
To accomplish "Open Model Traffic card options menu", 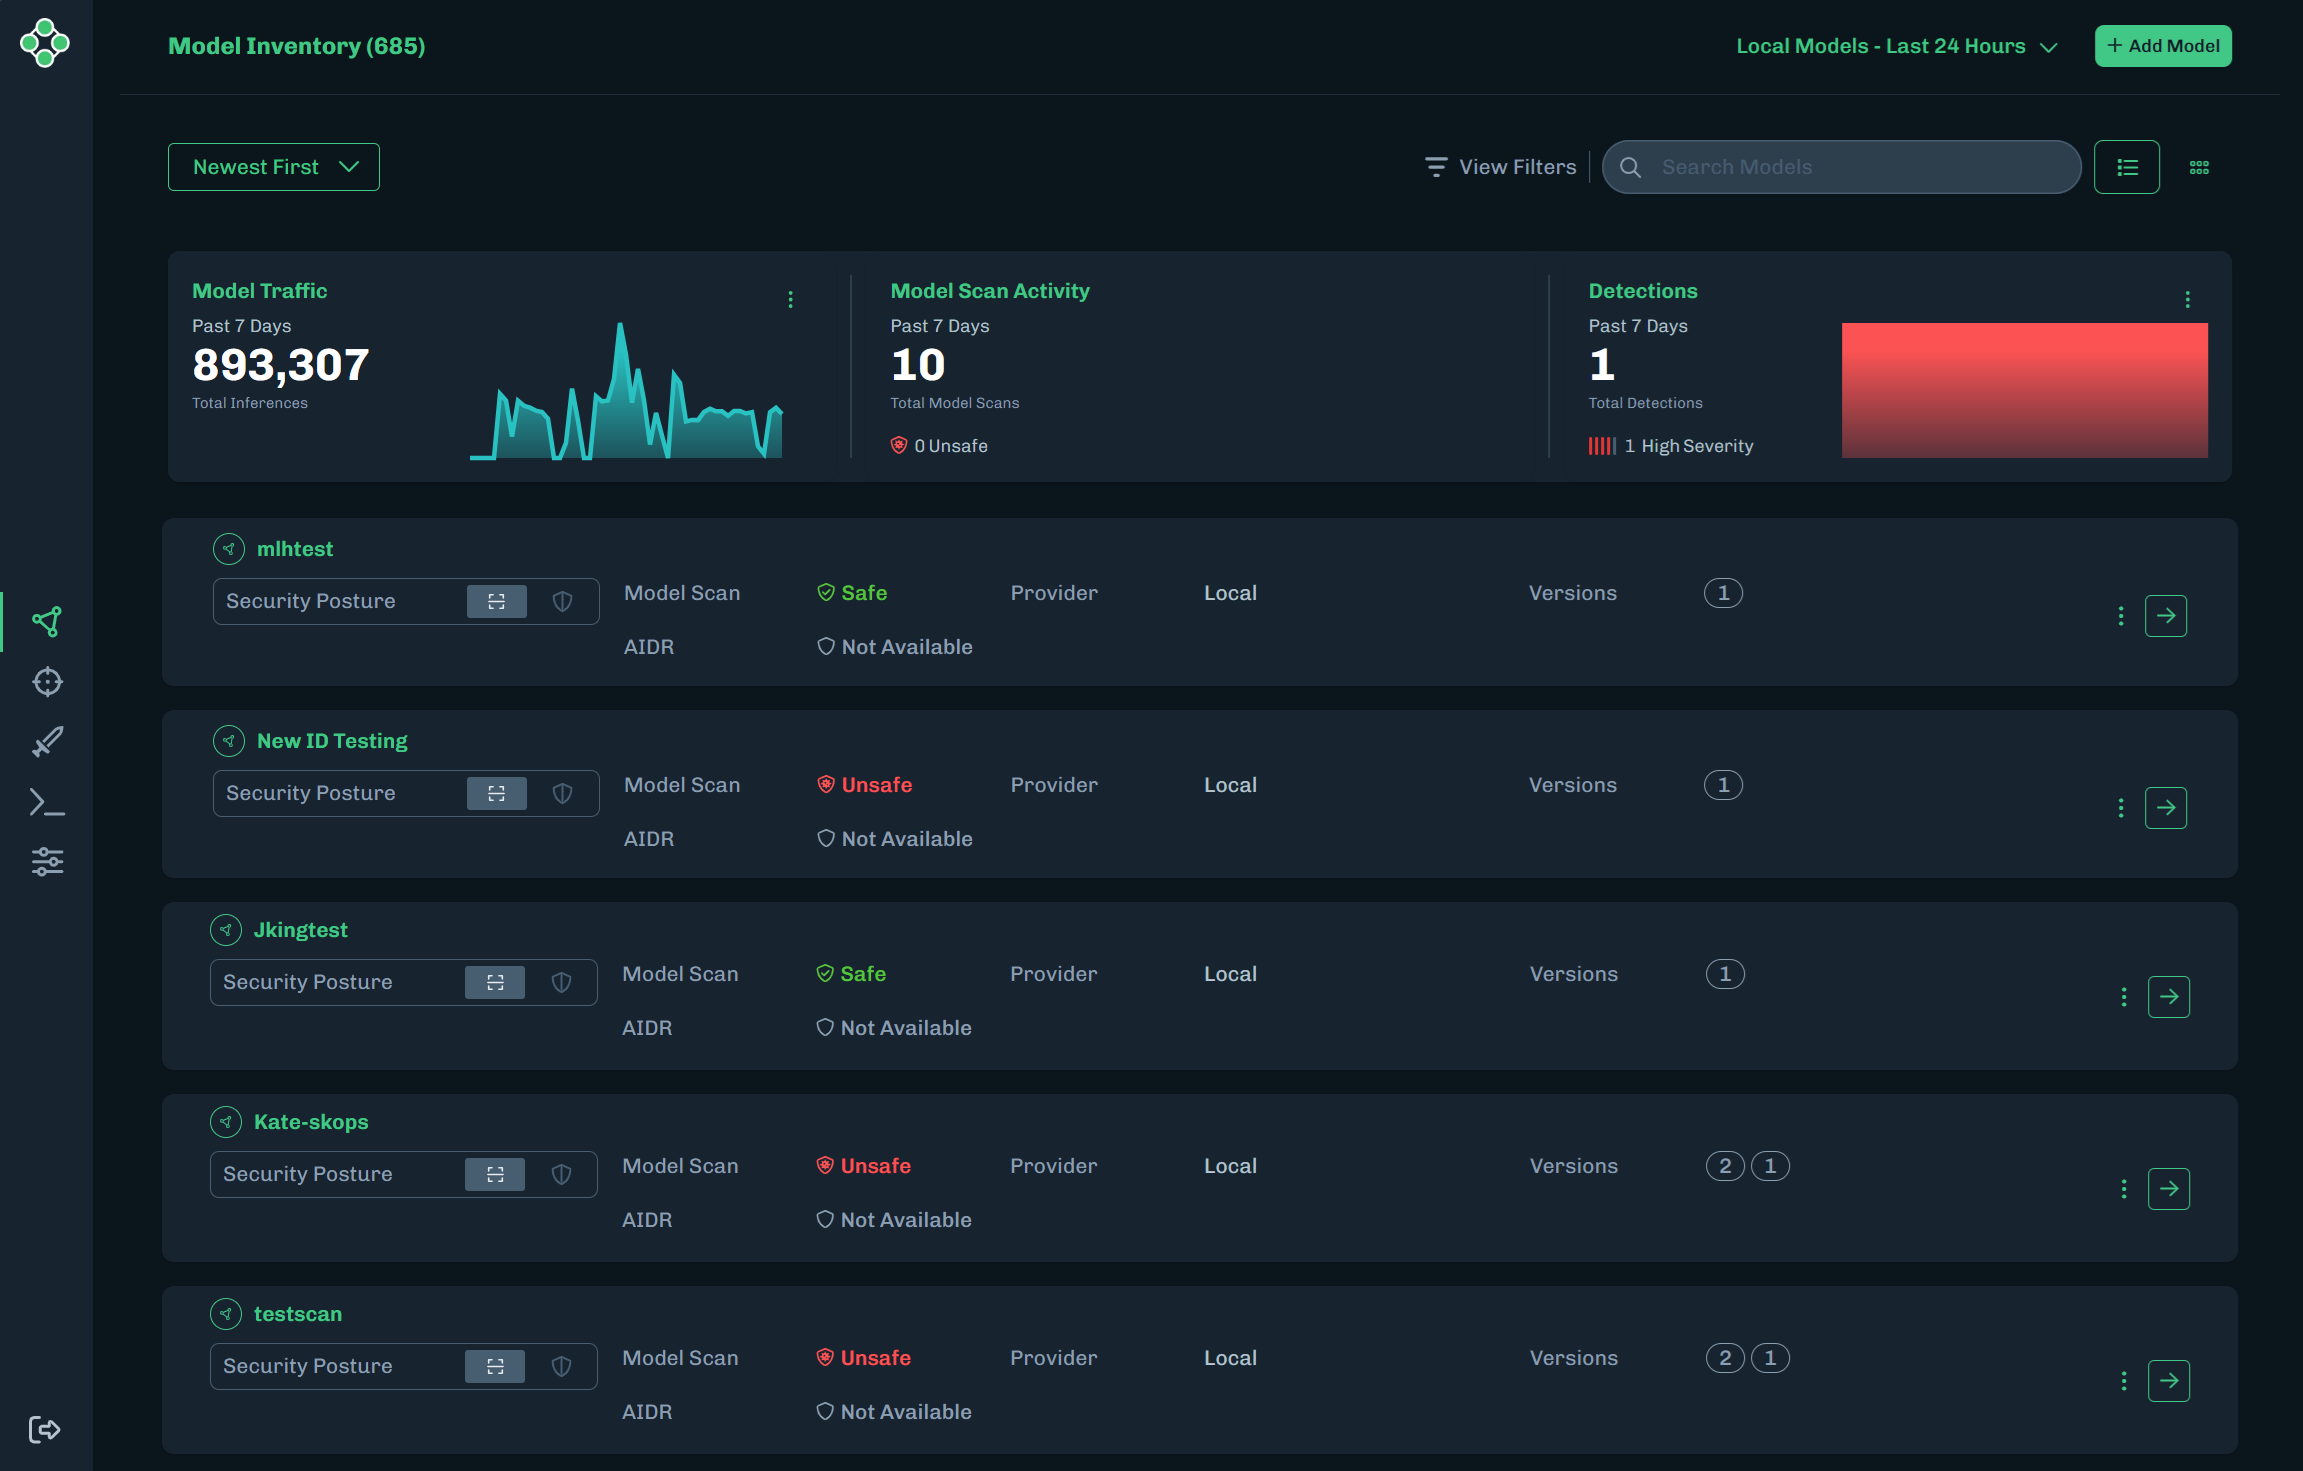I will coord(790,299).
